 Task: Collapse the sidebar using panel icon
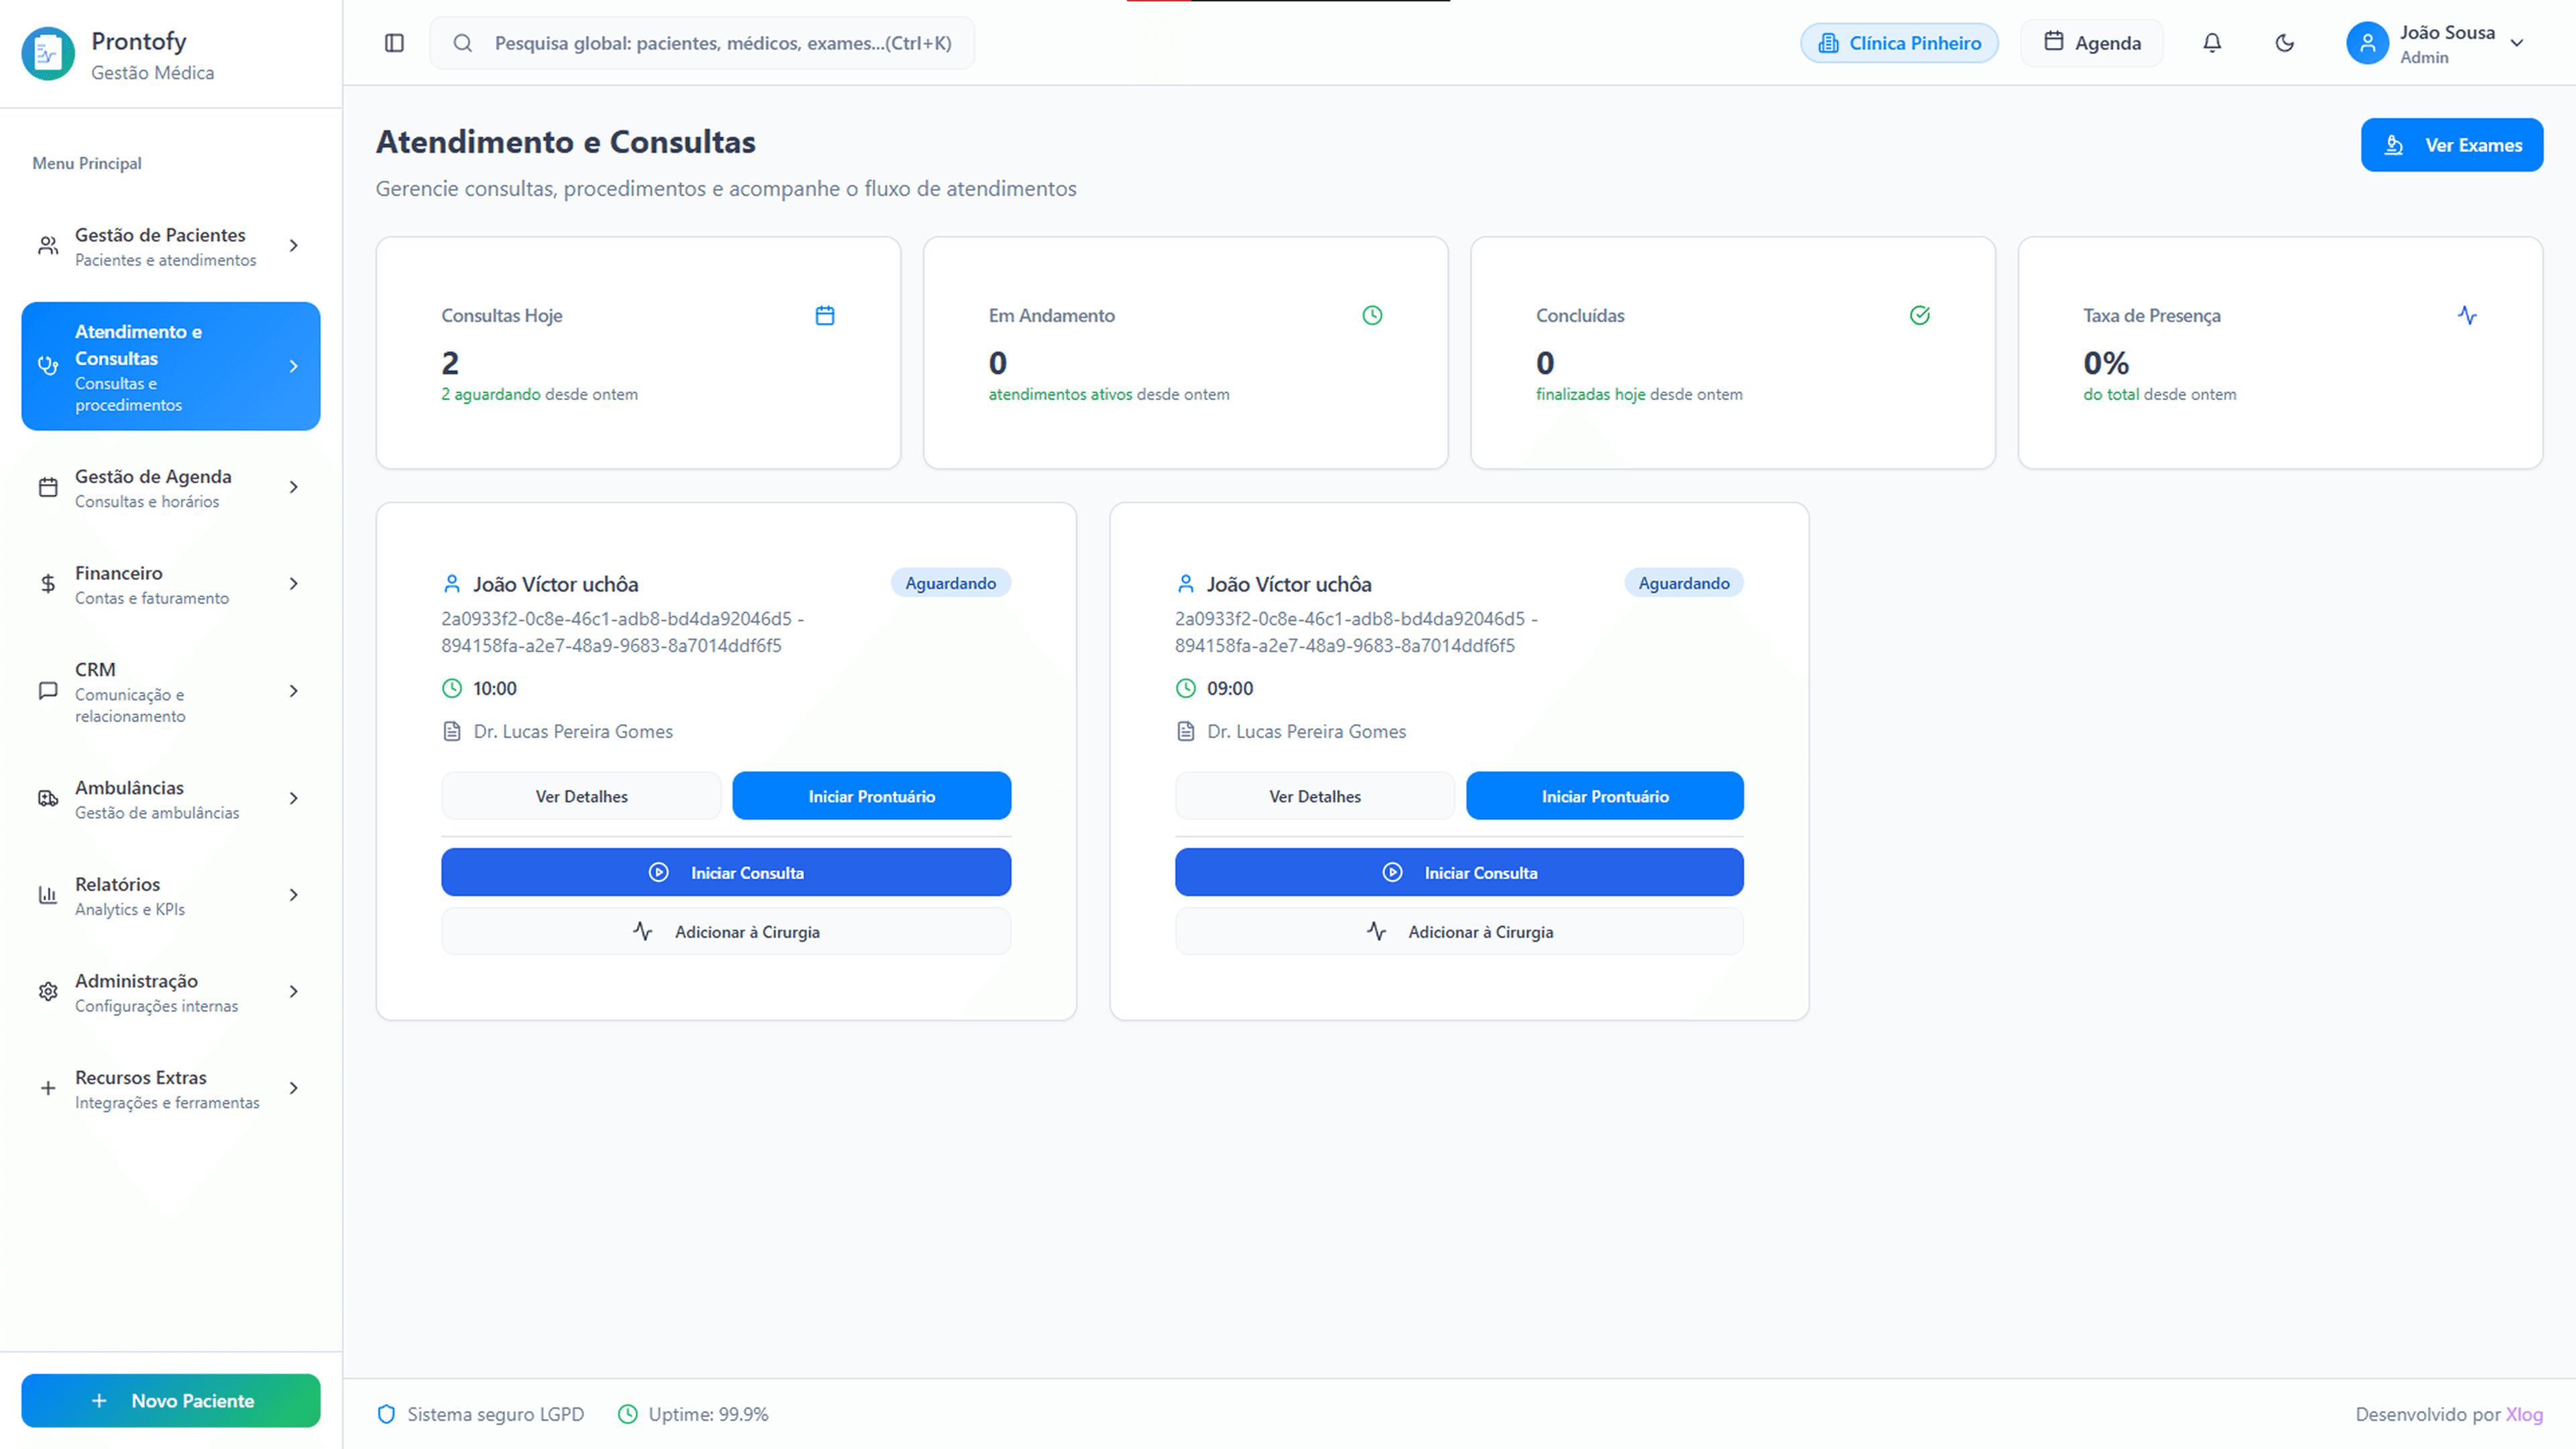[394, 43]
